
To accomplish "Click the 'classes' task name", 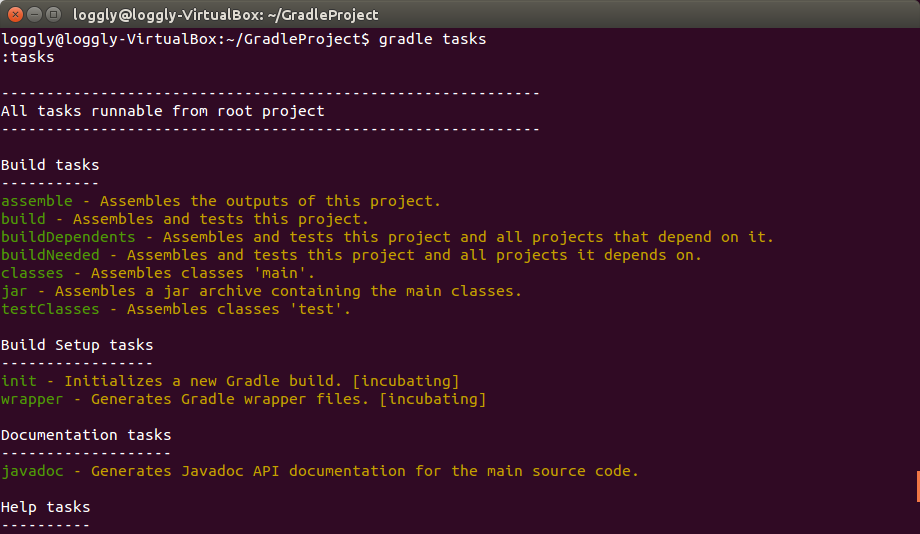I will tap(32, 273).
